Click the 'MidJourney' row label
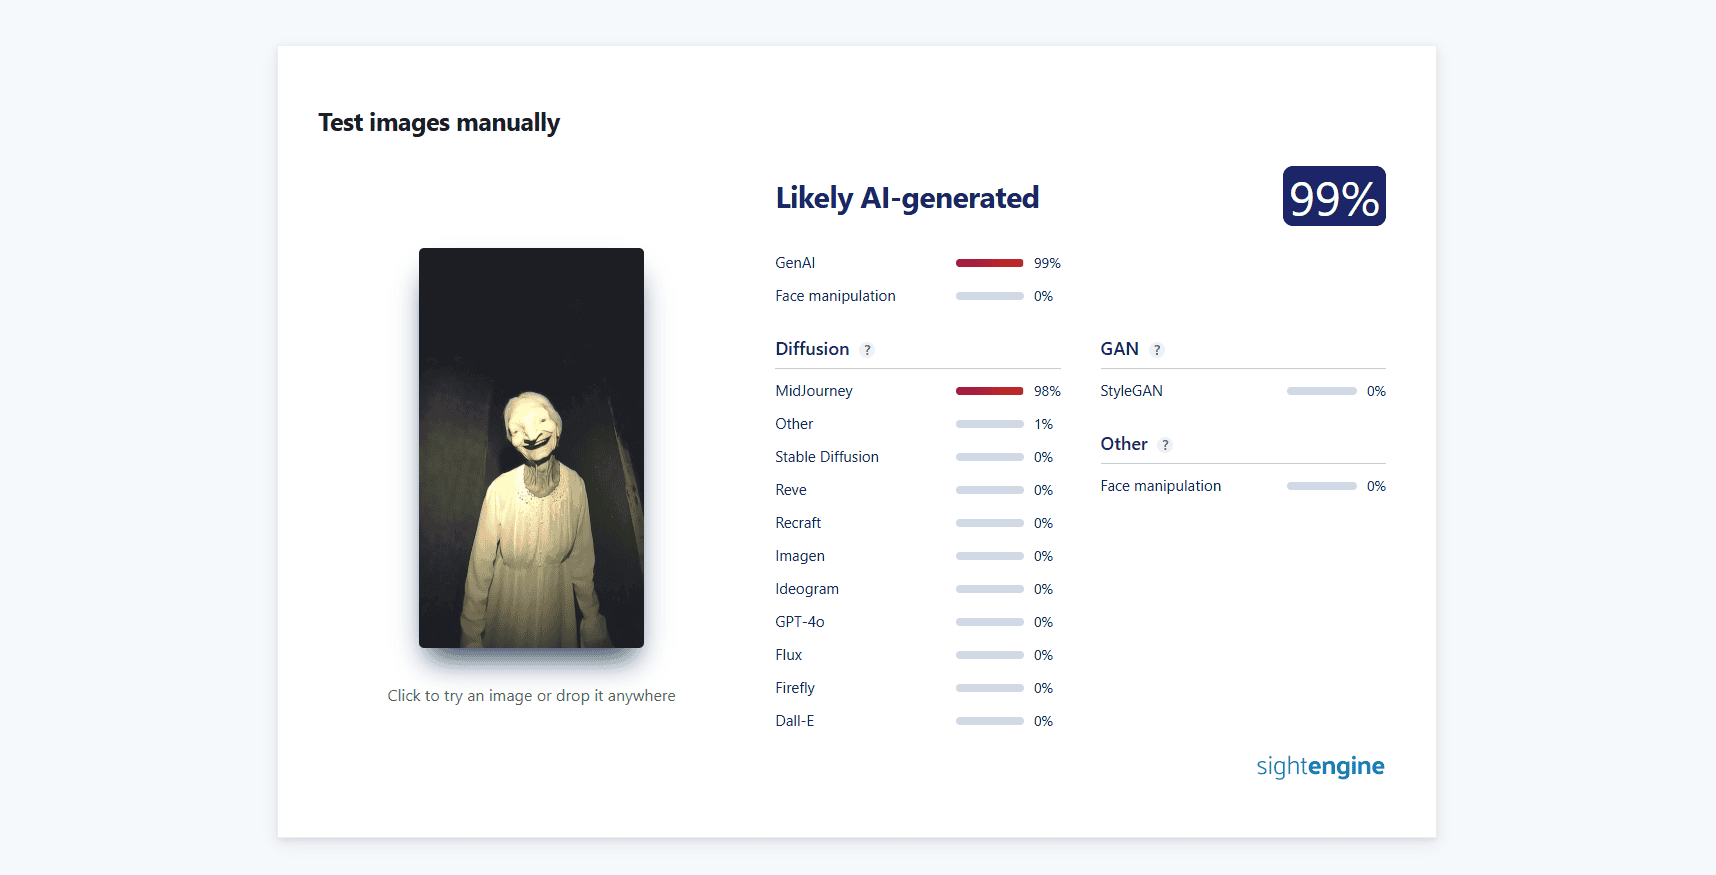This screenshot has width=1716, height=875. click(814, 391)
